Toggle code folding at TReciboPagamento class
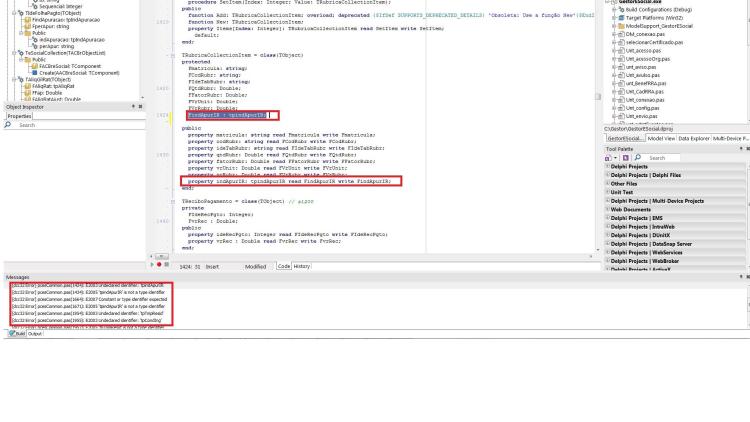This screenshot has width=750, height=422. [x=173, y=201]
